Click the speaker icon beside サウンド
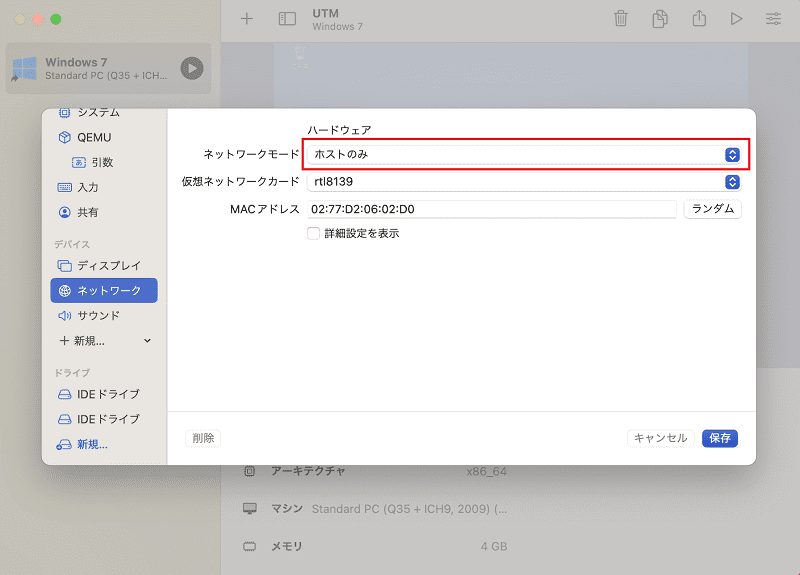This screenshot has height=575, width=800. pyautogui.click(x=65, y=315)
